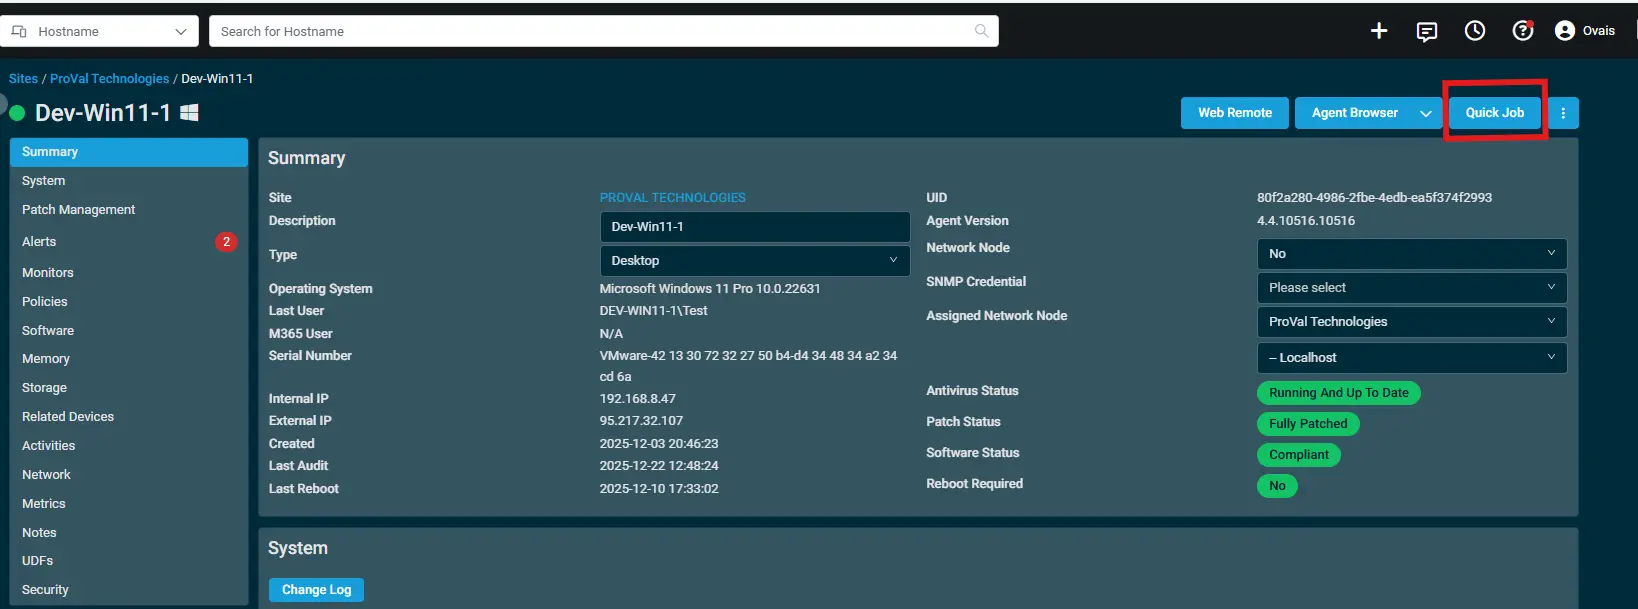1638x609 pixels.
Task: Click the Description text field
Action: click(x=755, y=227)
